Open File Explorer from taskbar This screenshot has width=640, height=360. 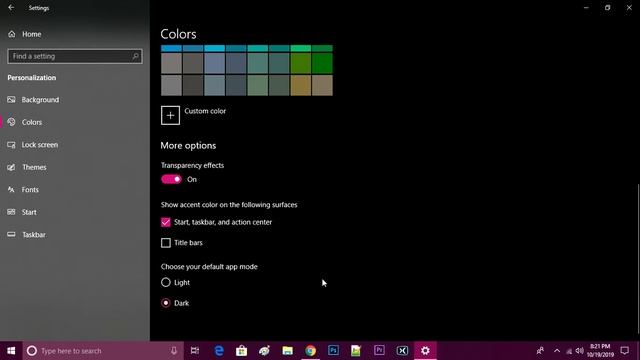tap(287, 351)
